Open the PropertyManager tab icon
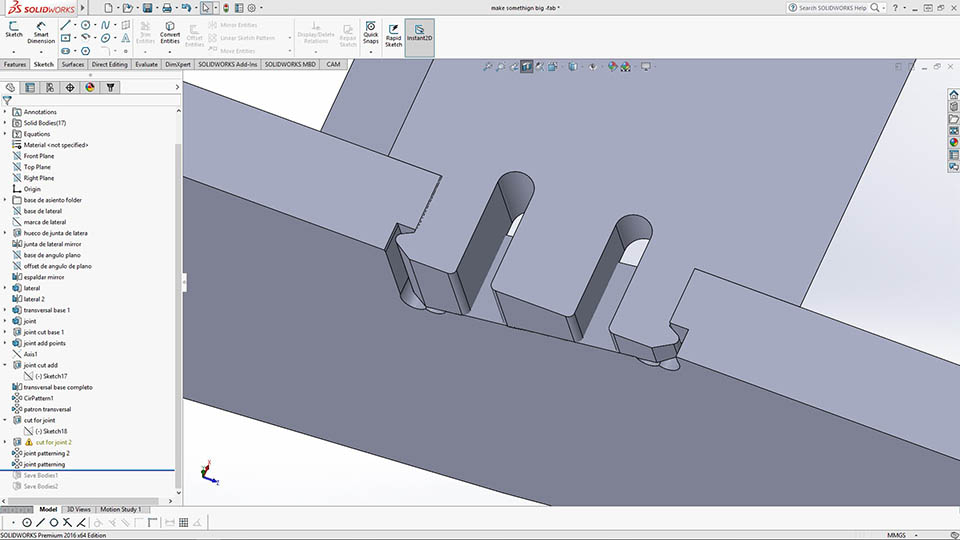Image resolution: width=960 pixels, height=540 pixels. pyautogui.click(x=30, y=88)
